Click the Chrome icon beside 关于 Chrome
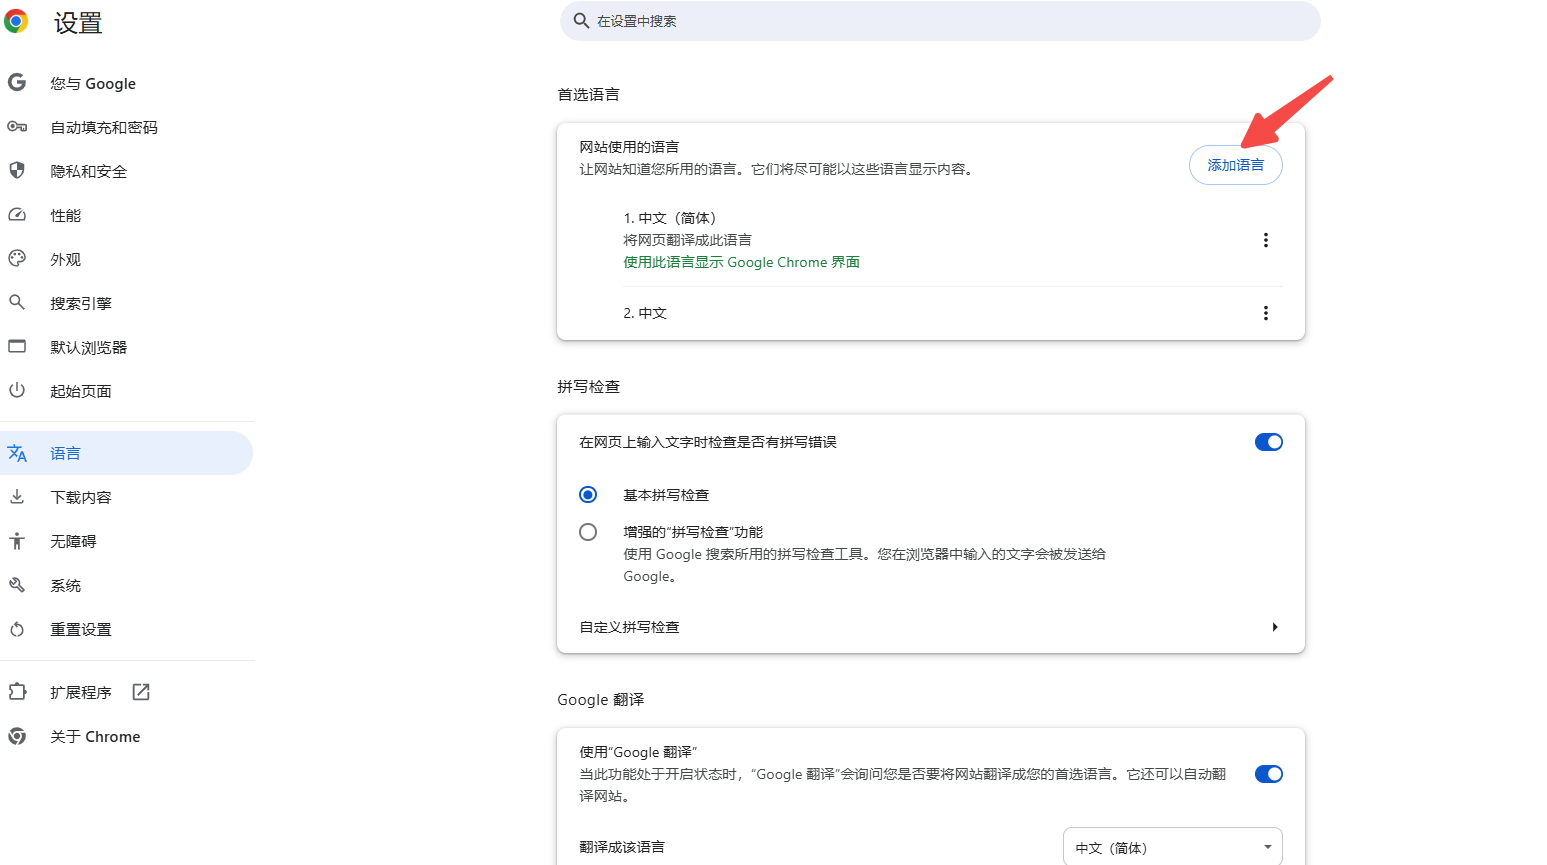This screenshot has width=1547, height=865. tap(17, 736)
